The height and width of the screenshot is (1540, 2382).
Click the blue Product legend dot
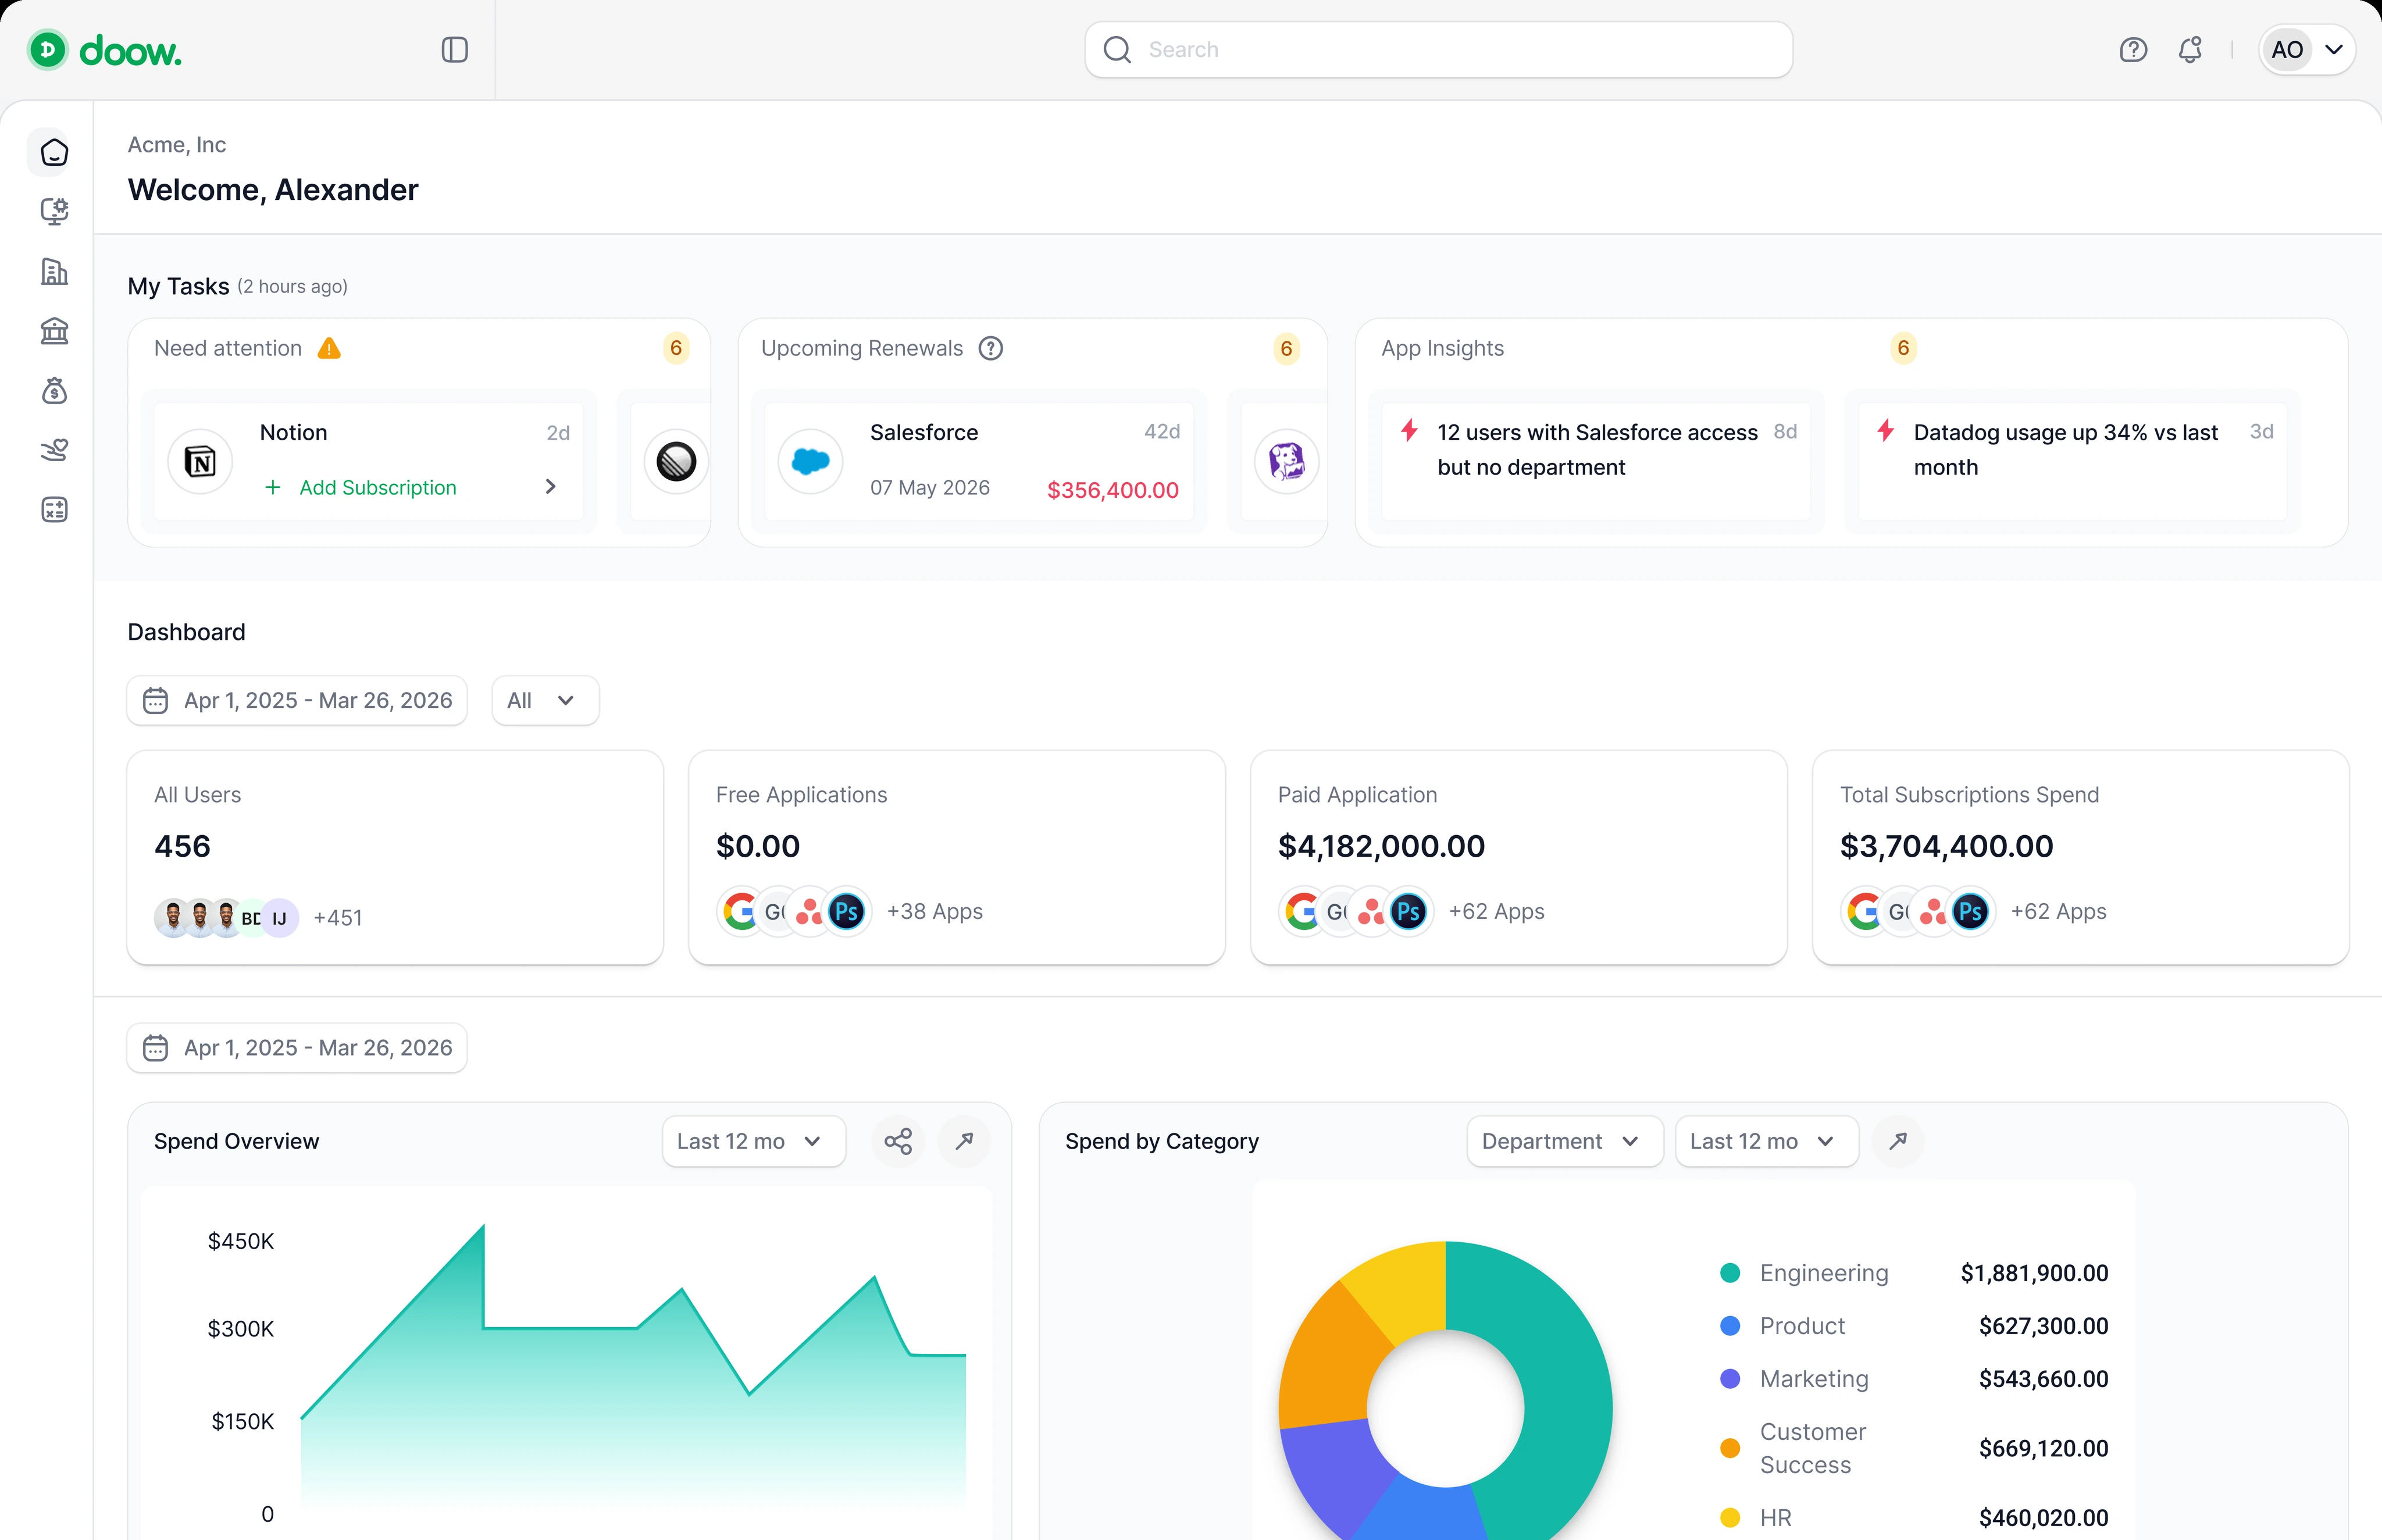1730,1326
